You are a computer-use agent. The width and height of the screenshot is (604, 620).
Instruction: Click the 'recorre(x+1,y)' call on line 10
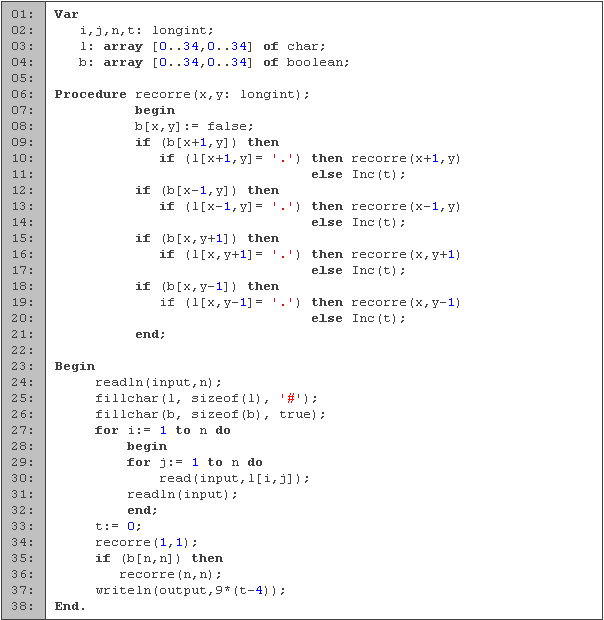click(x=406, y=158)
